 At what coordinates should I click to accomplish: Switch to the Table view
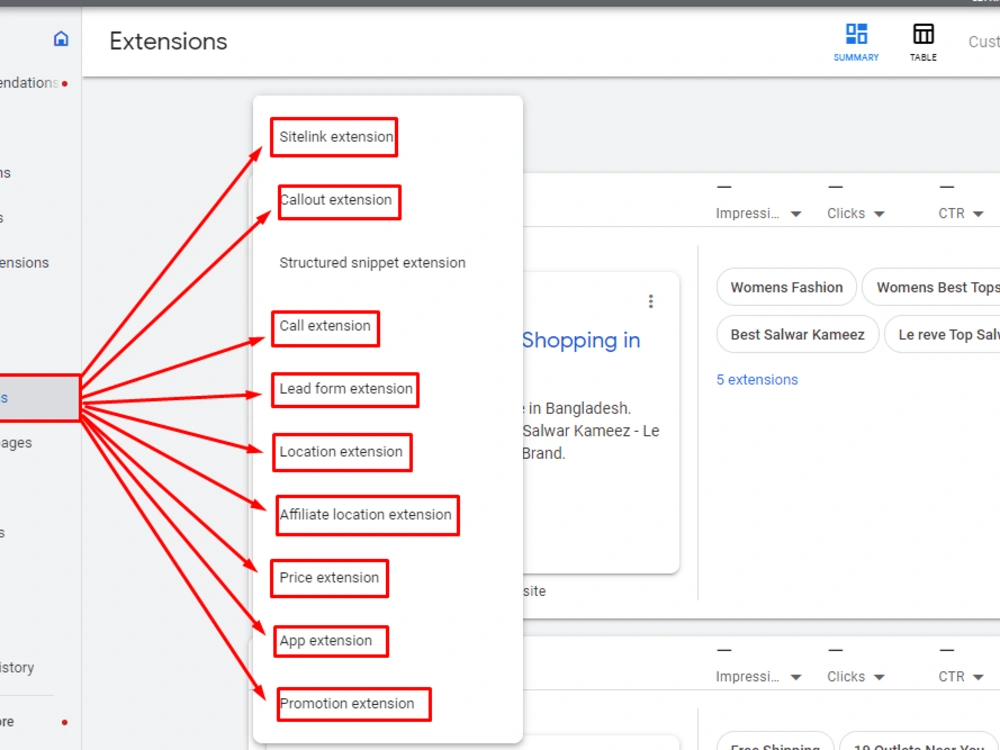[923, 43]
